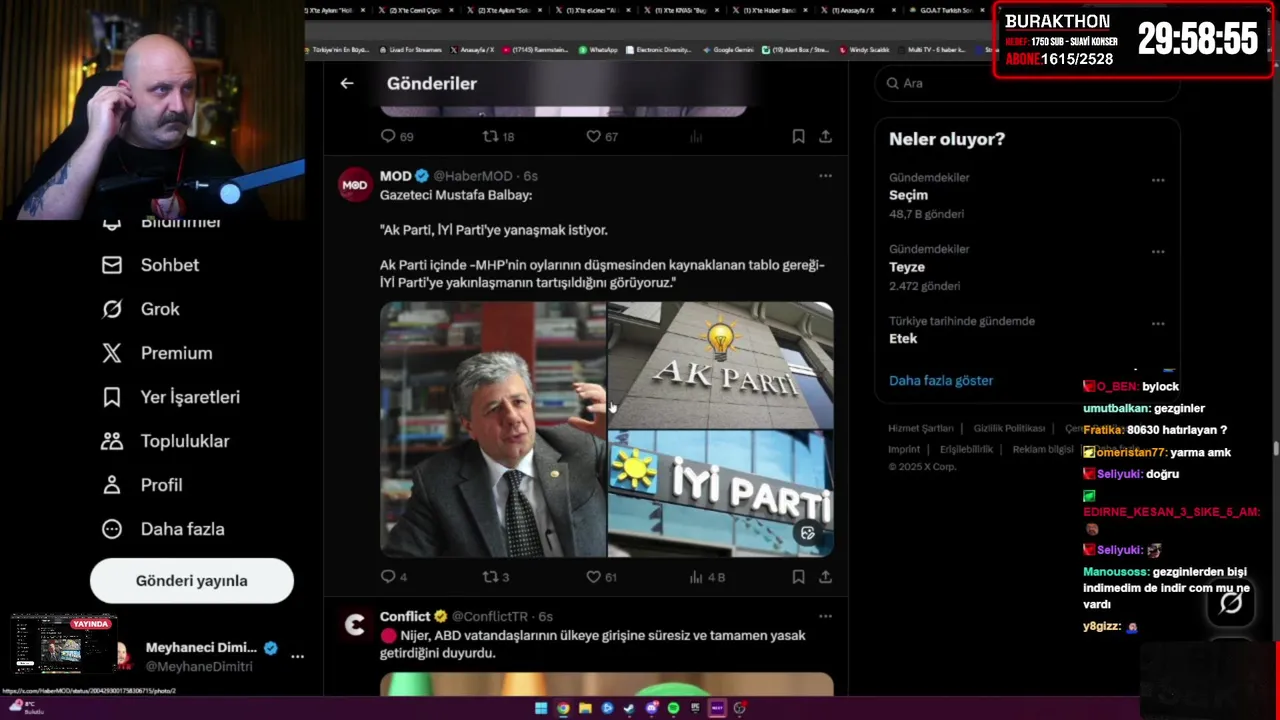Click Daha fazla göster link

click(x=941, y=381)
